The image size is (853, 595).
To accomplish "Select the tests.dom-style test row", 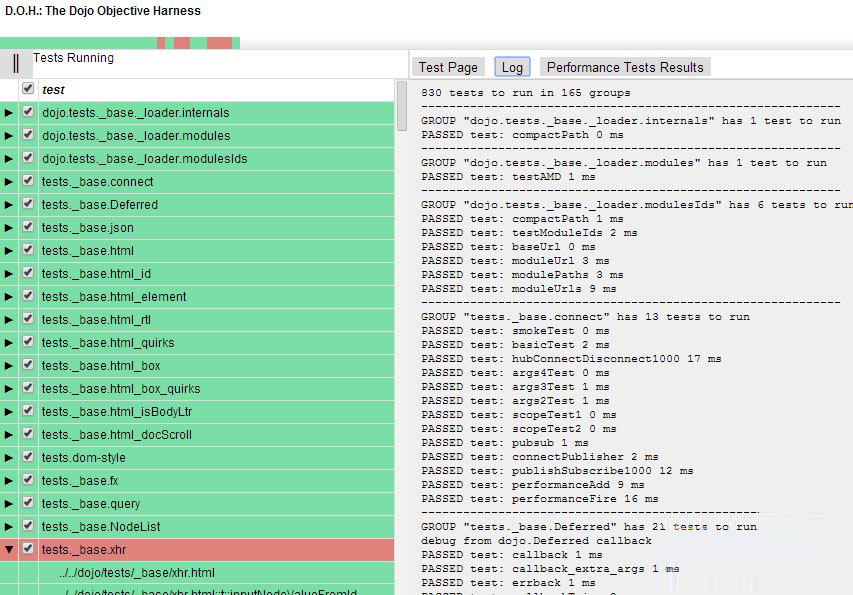I will click(84, 458).
